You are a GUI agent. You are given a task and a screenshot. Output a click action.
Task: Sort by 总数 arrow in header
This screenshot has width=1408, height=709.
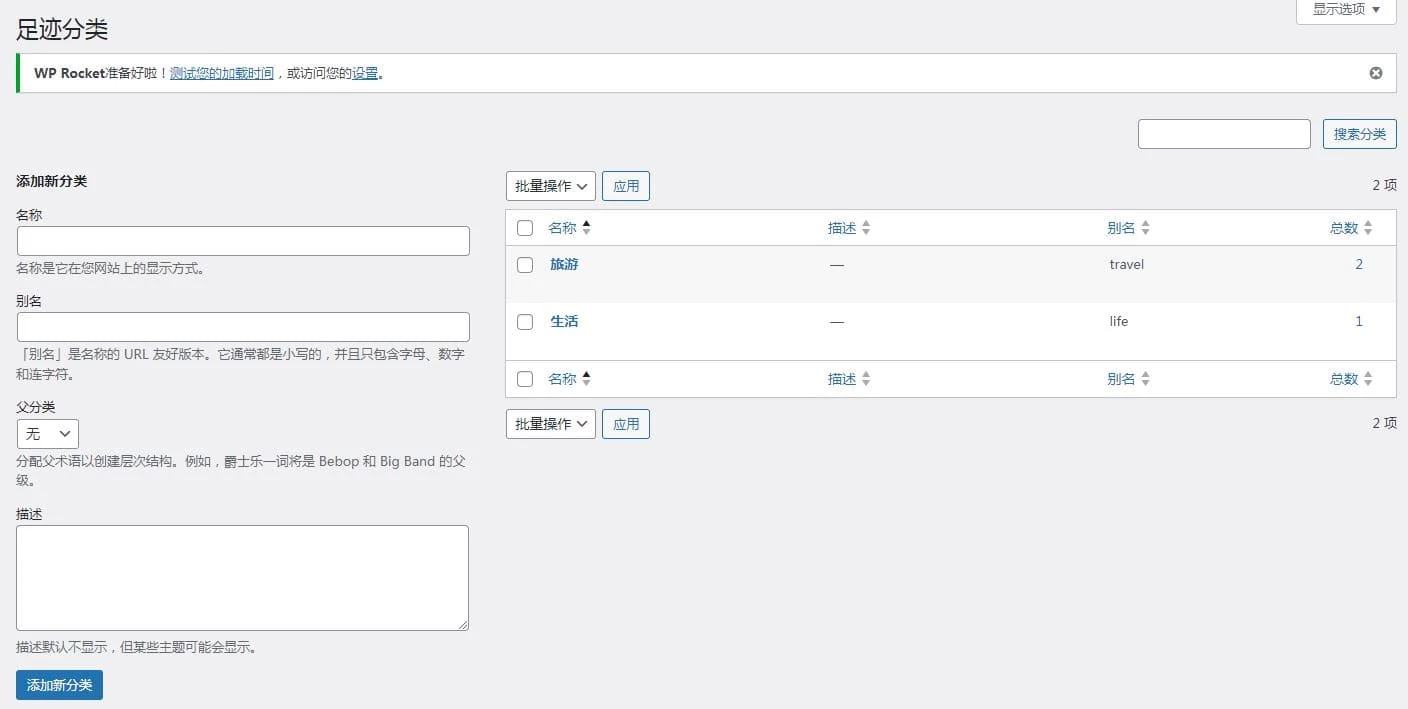tap(1367, 228)
